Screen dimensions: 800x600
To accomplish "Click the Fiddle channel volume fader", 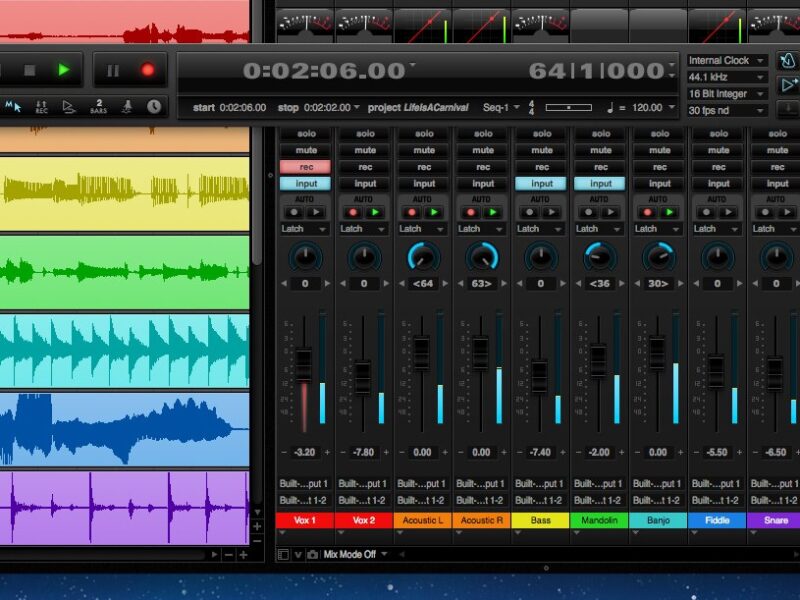I will (716, 370).
